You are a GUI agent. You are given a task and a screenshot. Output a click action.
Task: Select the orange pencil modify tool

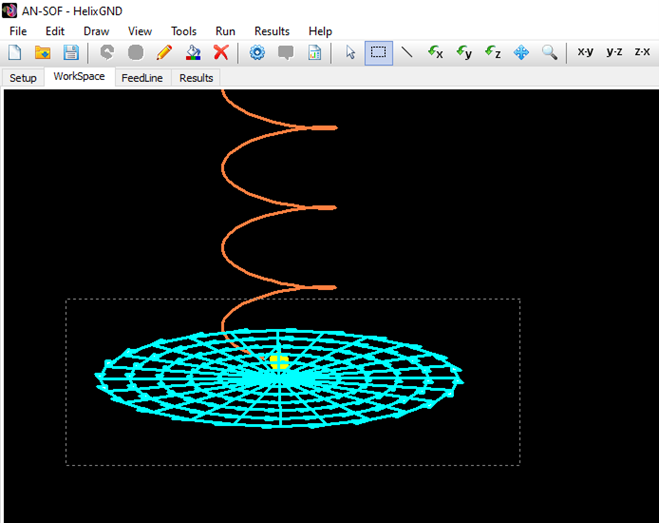164,53
